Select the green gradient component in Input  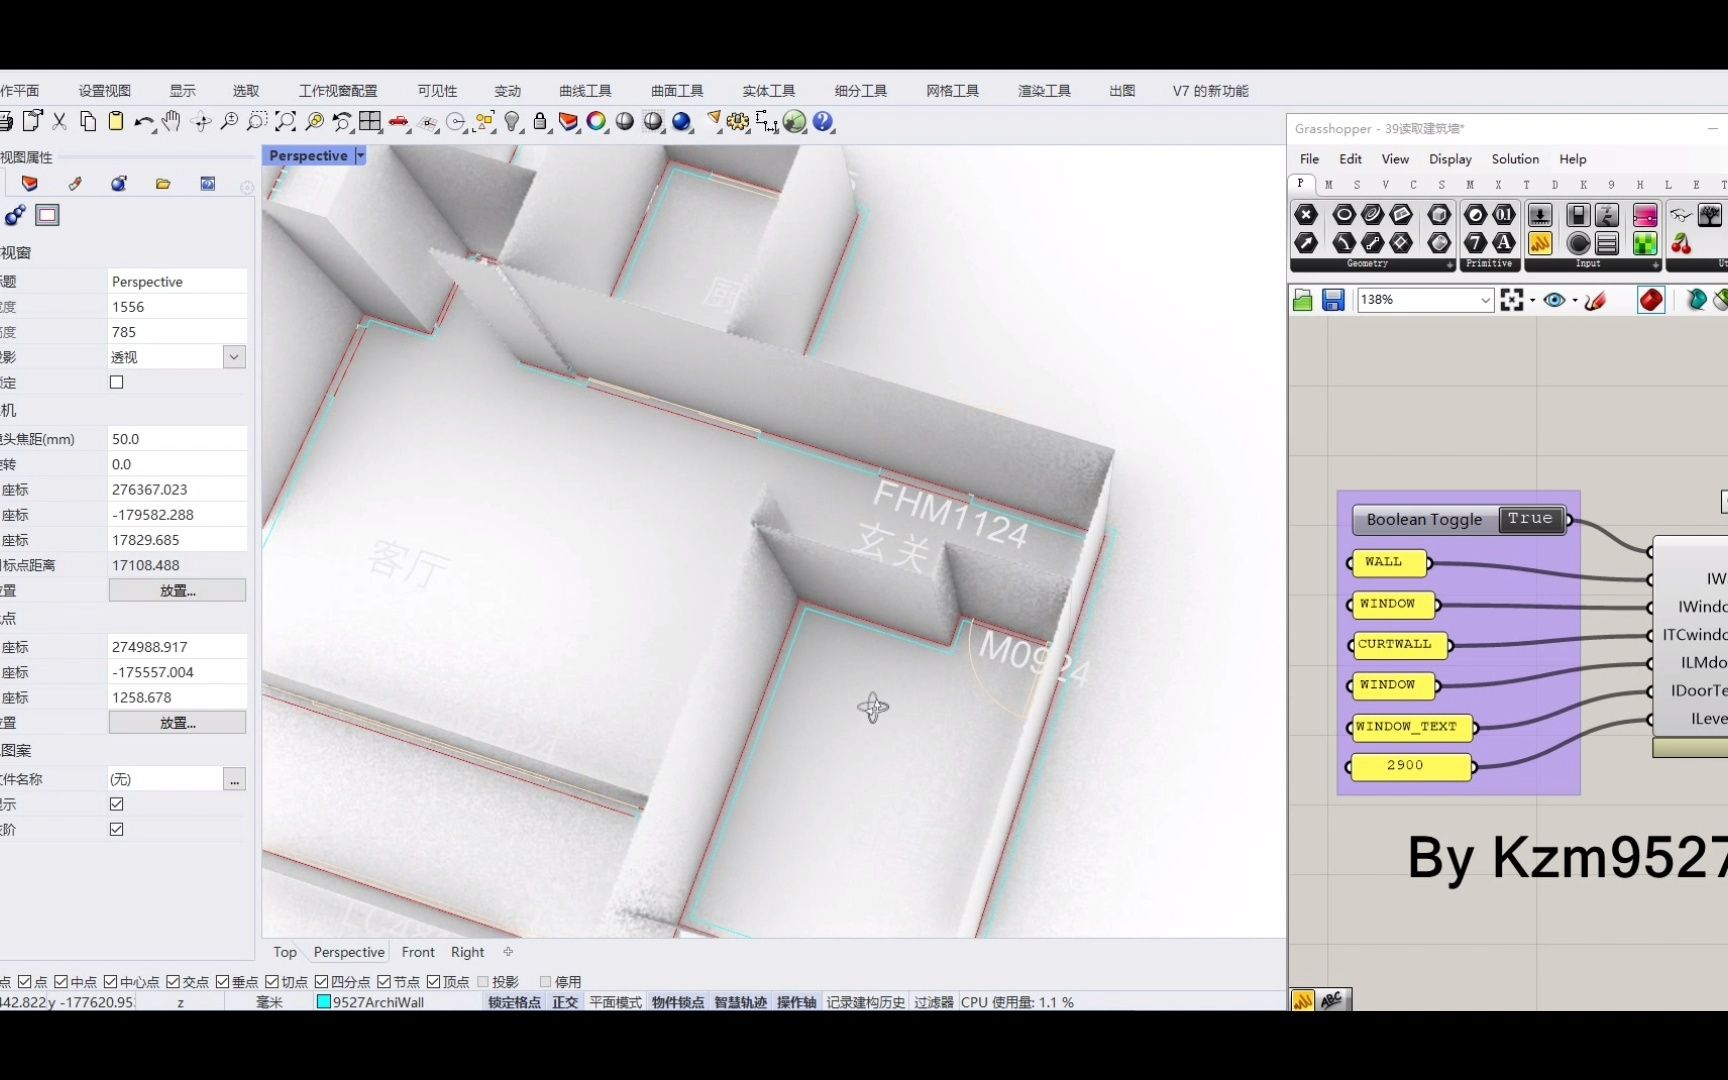pyautogui.click(x=1645, y=243)
